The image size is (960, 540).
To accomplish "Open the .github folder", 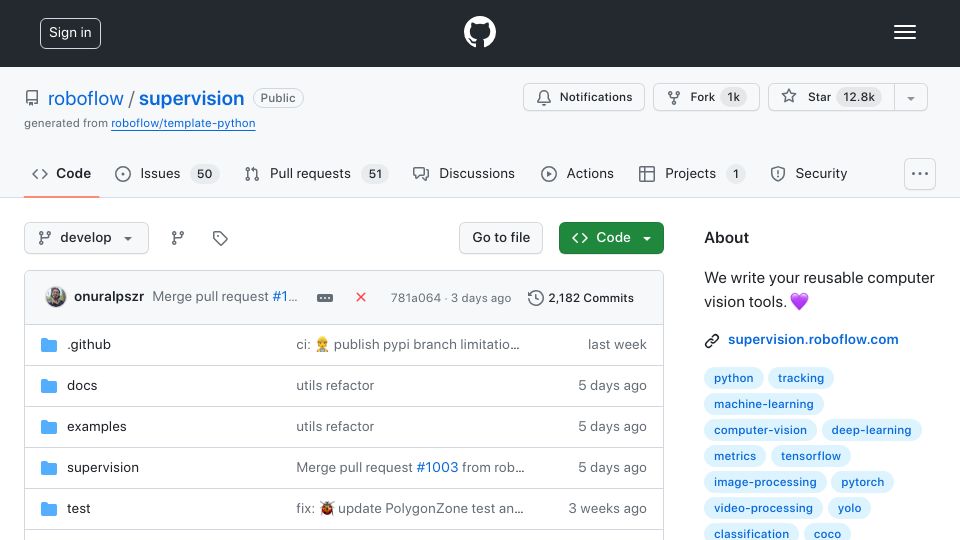I will pos(89,345).
